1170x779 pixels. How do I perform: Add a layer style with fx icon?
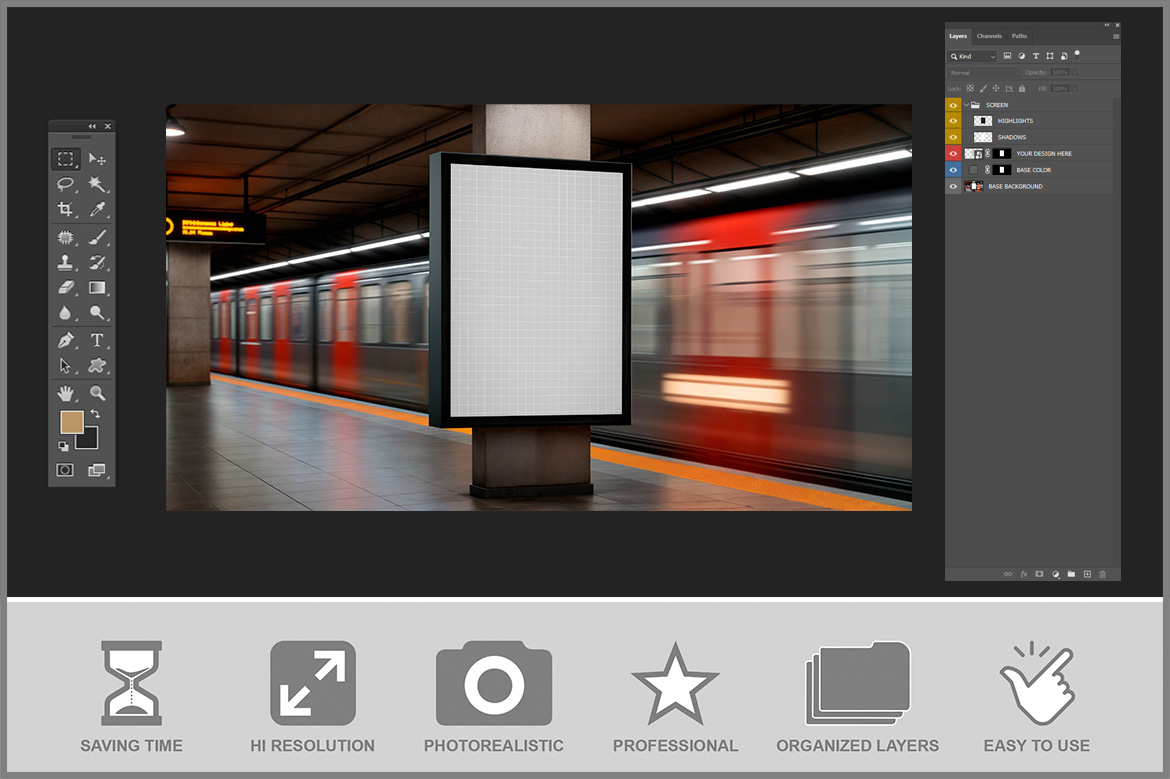(x=1023, y=574)
